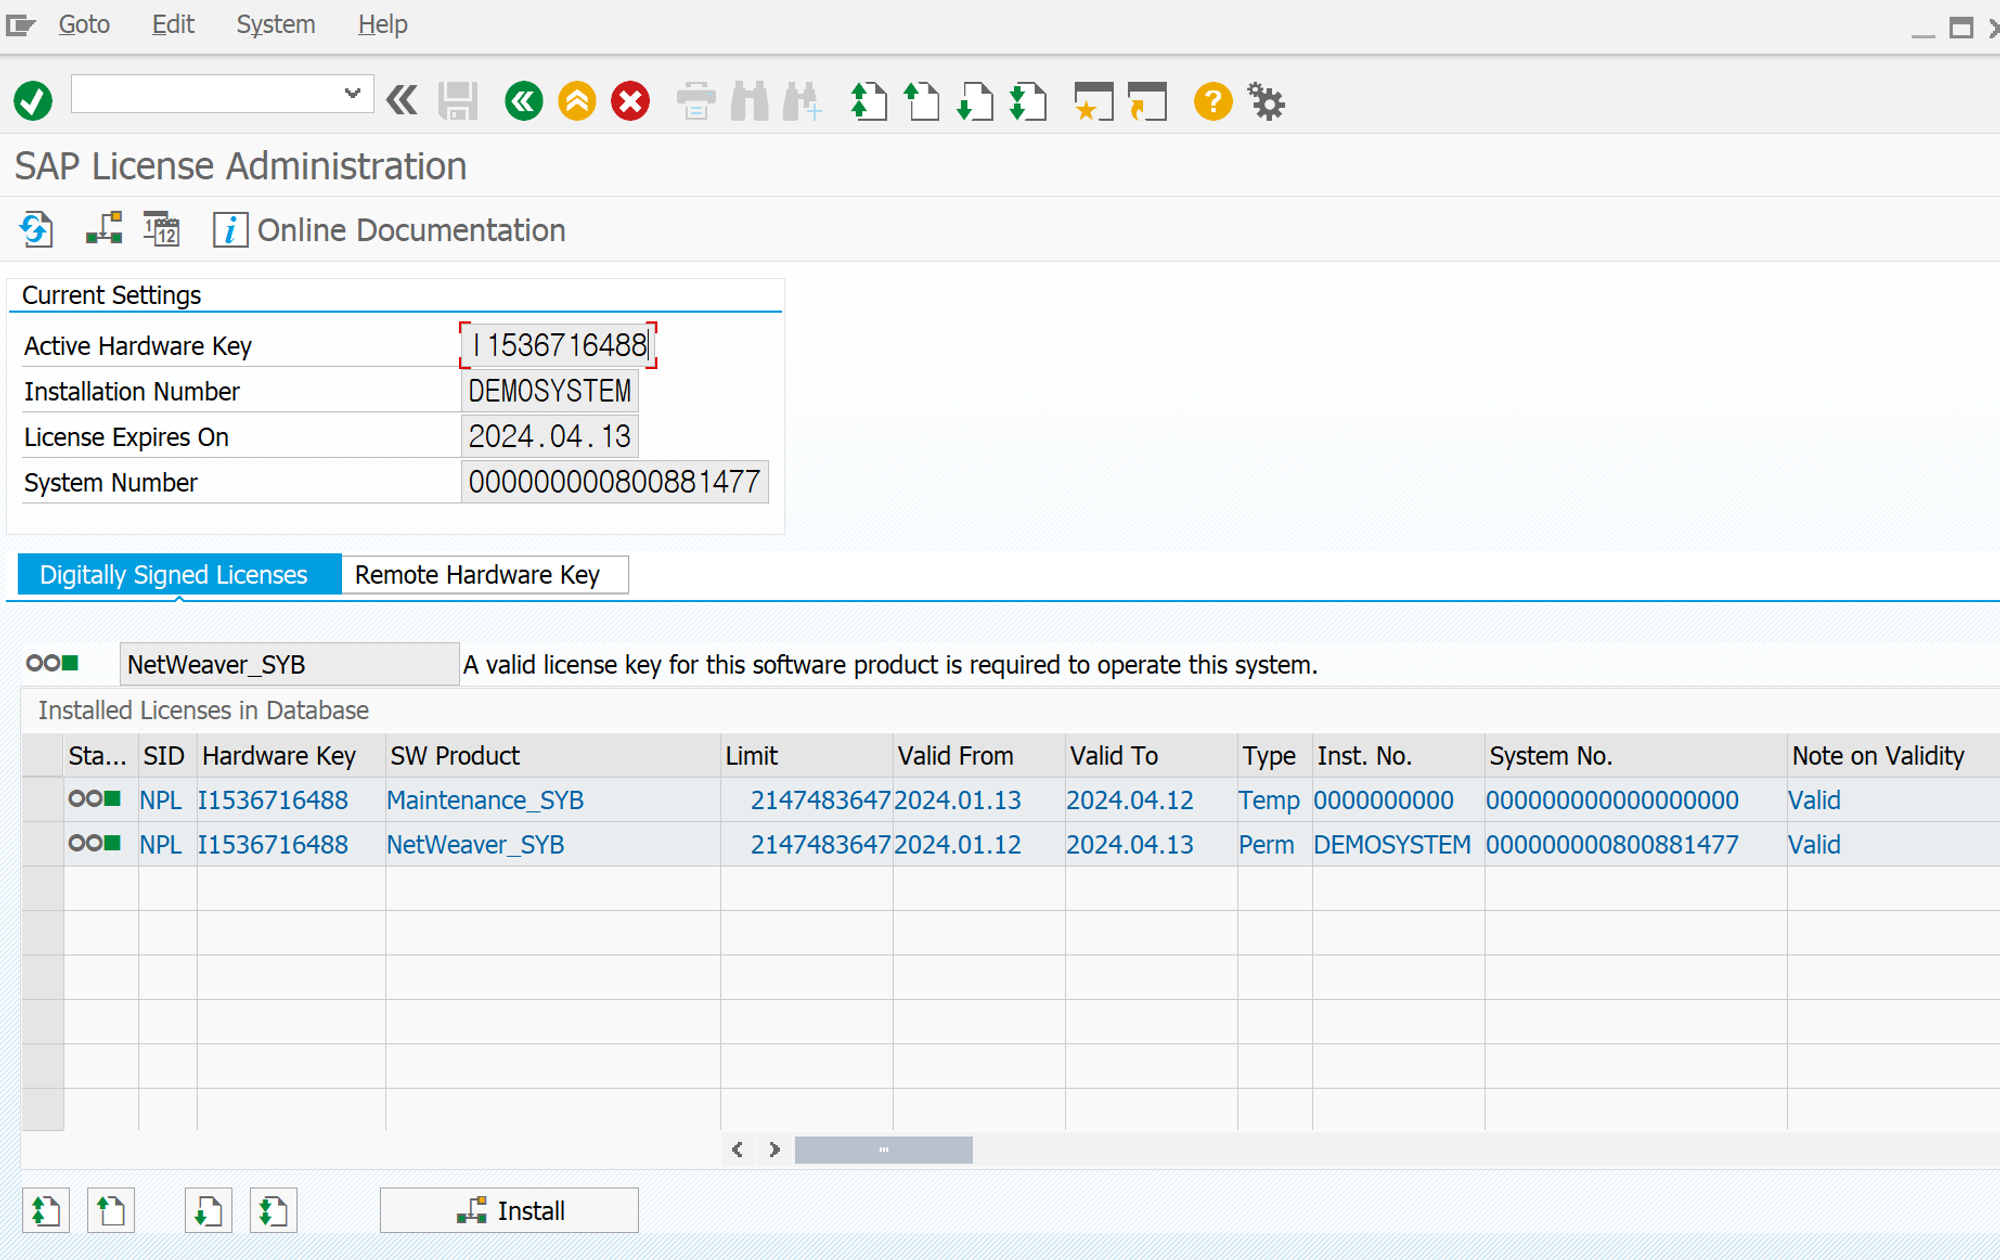
Task: Click the Last Page icon at bottom-left
Action: [x=272, y=1211]
